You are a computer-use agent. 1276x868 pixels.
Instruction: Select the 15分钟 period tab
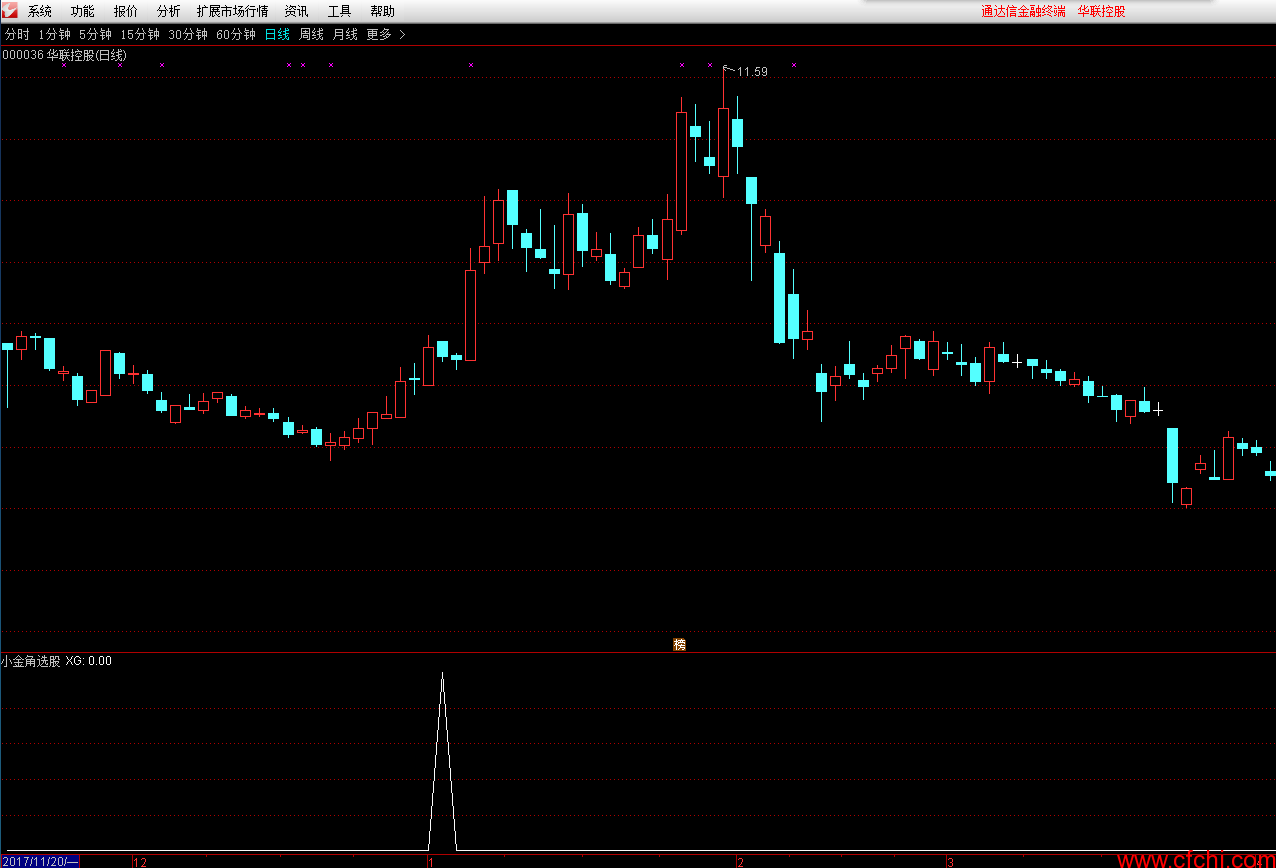[140, 34]
